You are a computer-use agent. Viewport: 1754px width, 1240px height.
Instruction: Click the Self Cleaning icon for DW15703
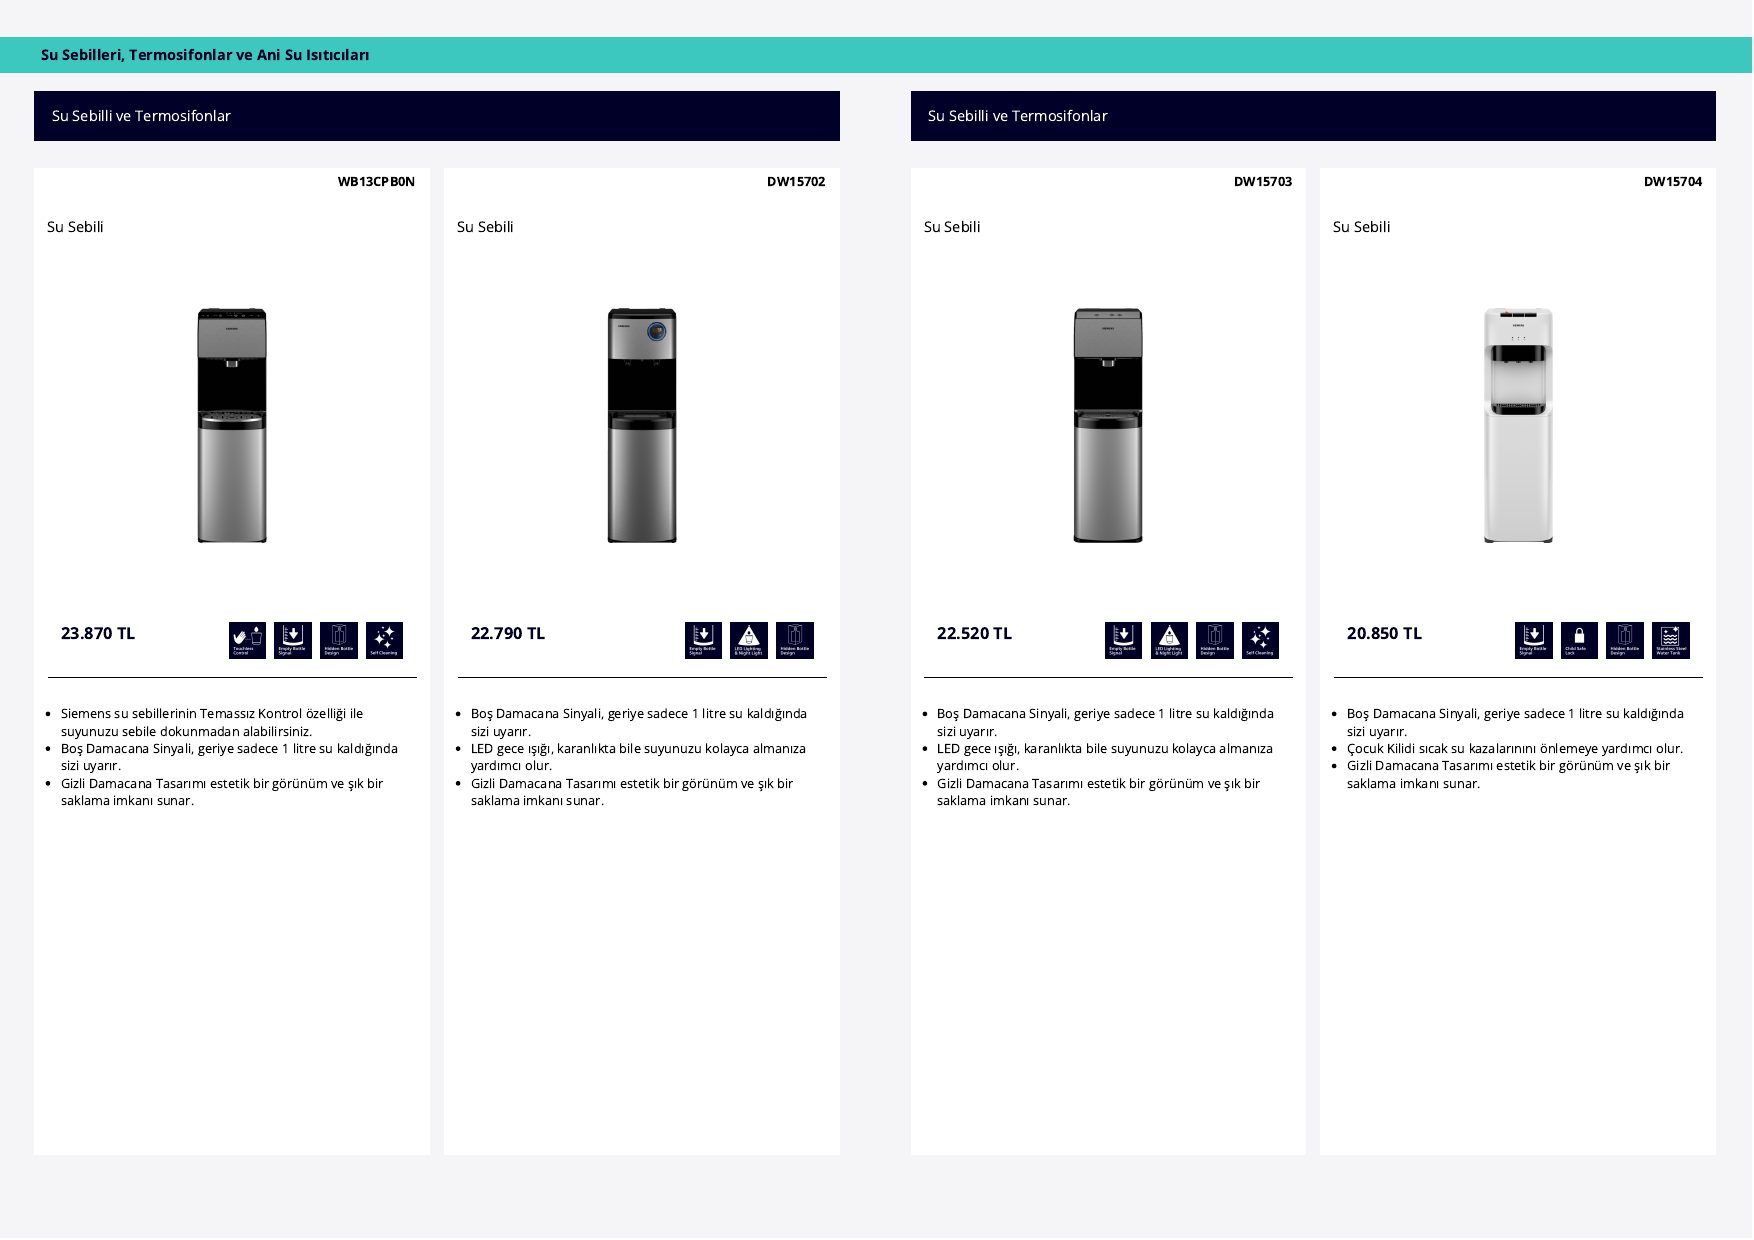[1261, 641]
